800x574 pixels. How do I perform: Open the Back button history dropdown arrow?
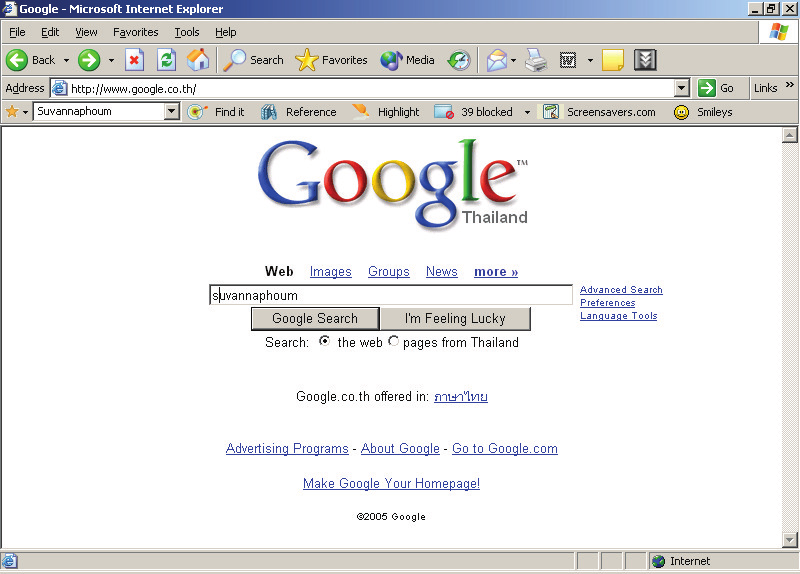click(66, 60)
